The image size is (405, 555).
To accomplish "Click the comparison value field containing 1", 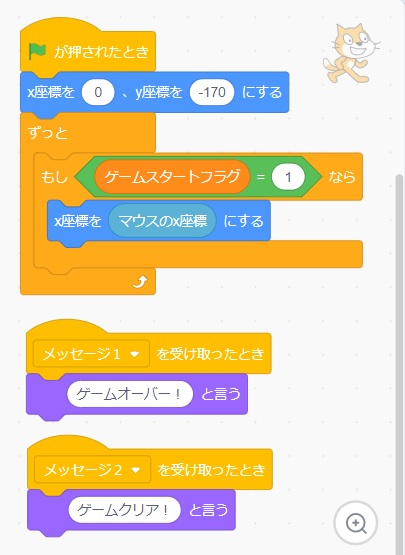I will tap(288, 177).
